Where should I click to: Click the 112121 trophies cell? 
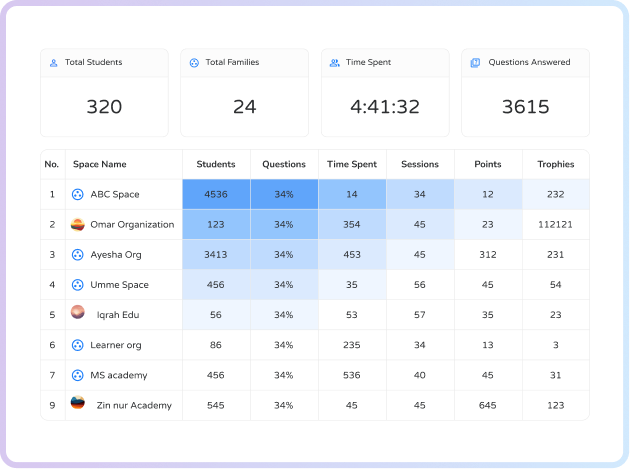pos(555,225)
